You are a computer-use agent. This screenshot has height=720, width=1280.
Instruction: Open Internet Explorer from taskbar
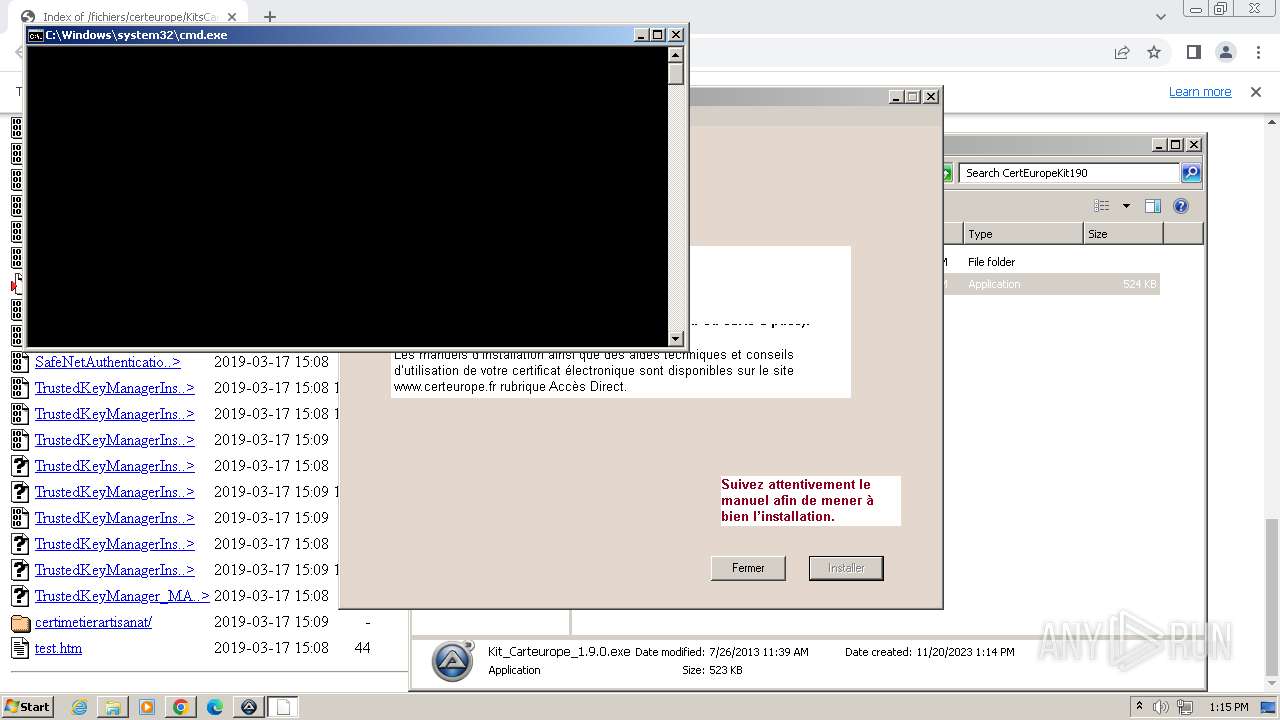point(79,707)
